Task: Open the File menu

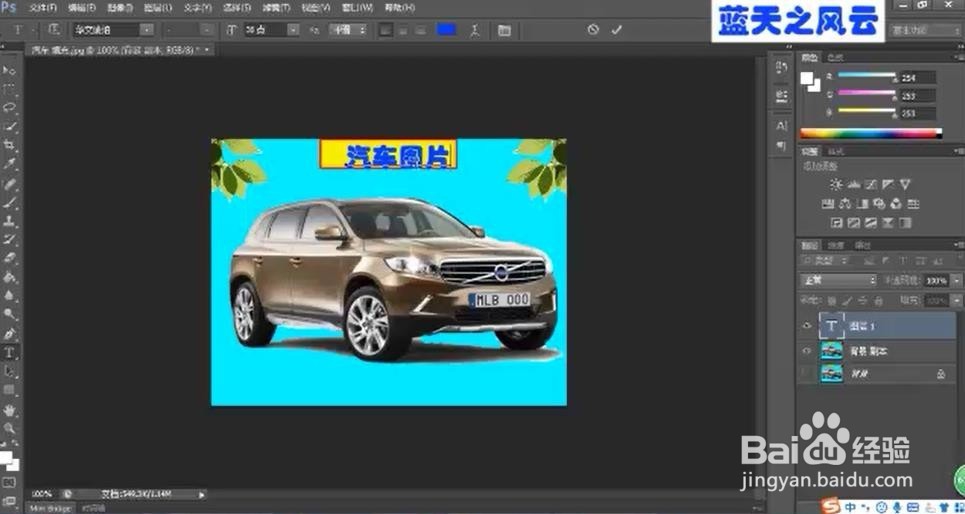Action: [43, 8]
